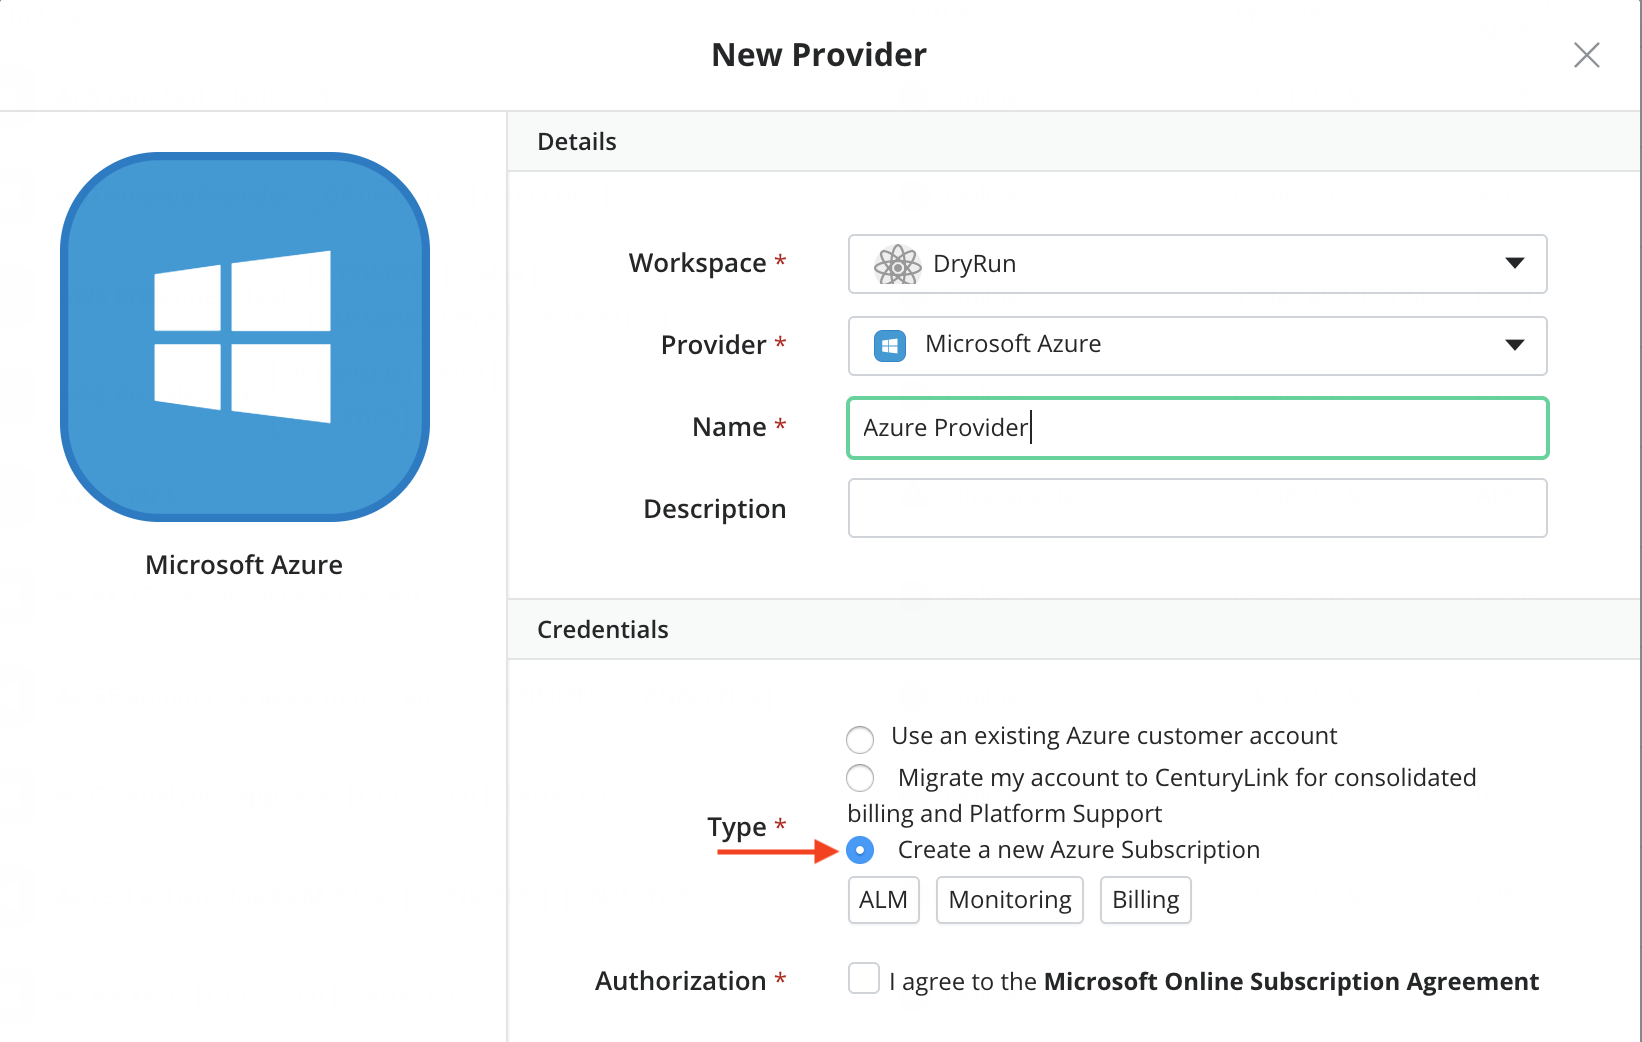
Task: Open the Provider dropdown arrow
Action: click(1515, 345)
